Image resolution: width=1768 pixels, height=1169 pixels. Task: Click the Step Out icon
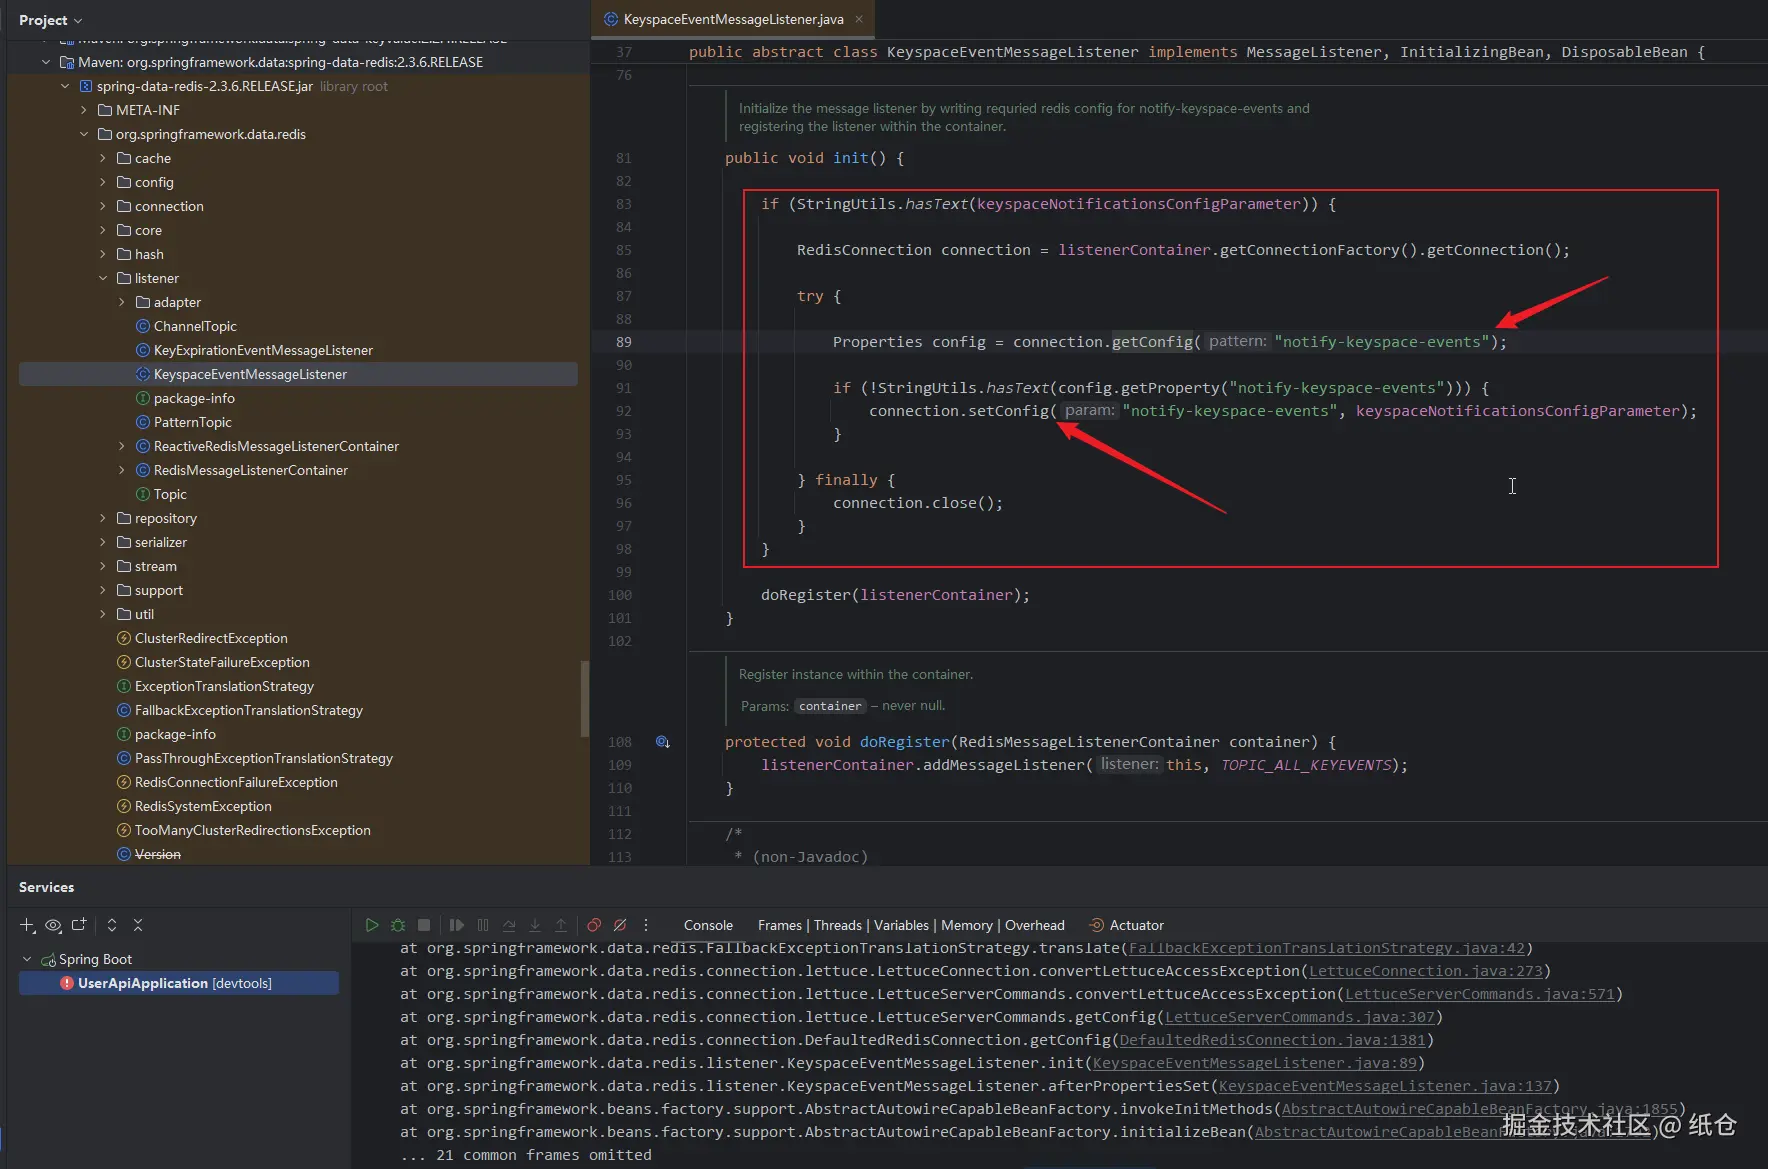561,925
